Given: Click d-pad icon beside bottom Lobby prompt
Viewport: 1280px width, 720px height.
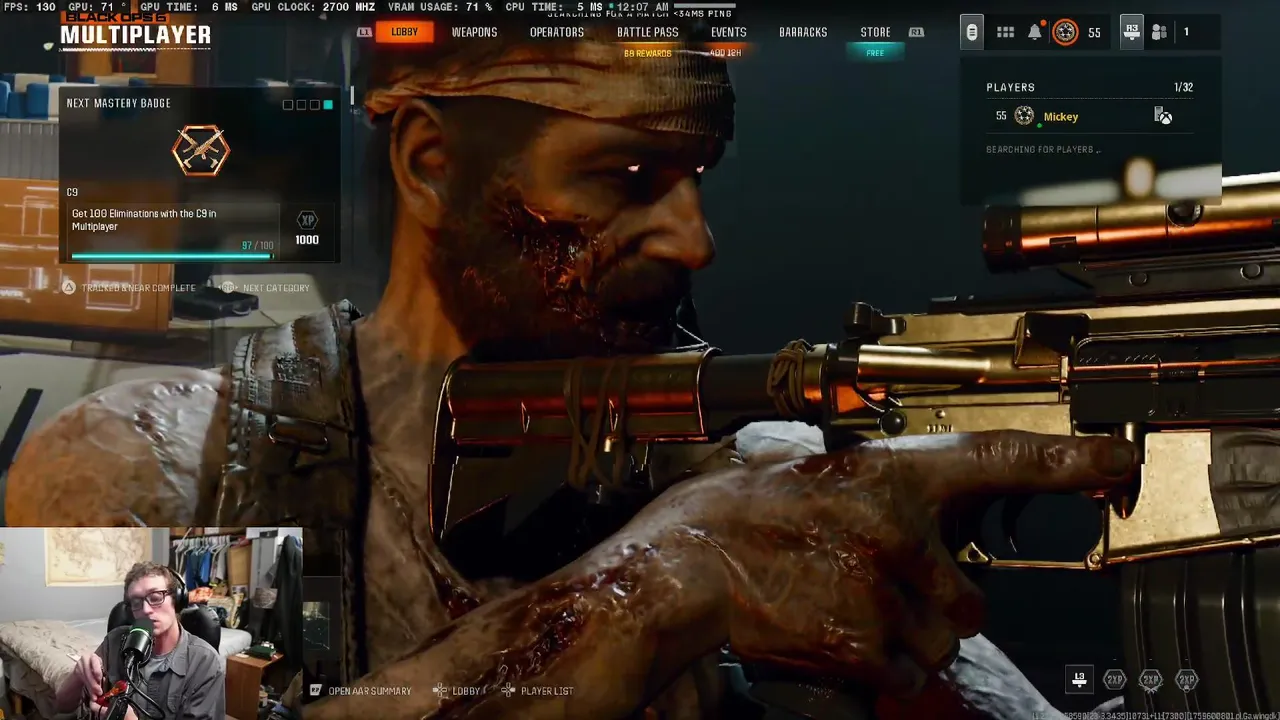Looking at the screenshot, I should coord(440,690).
